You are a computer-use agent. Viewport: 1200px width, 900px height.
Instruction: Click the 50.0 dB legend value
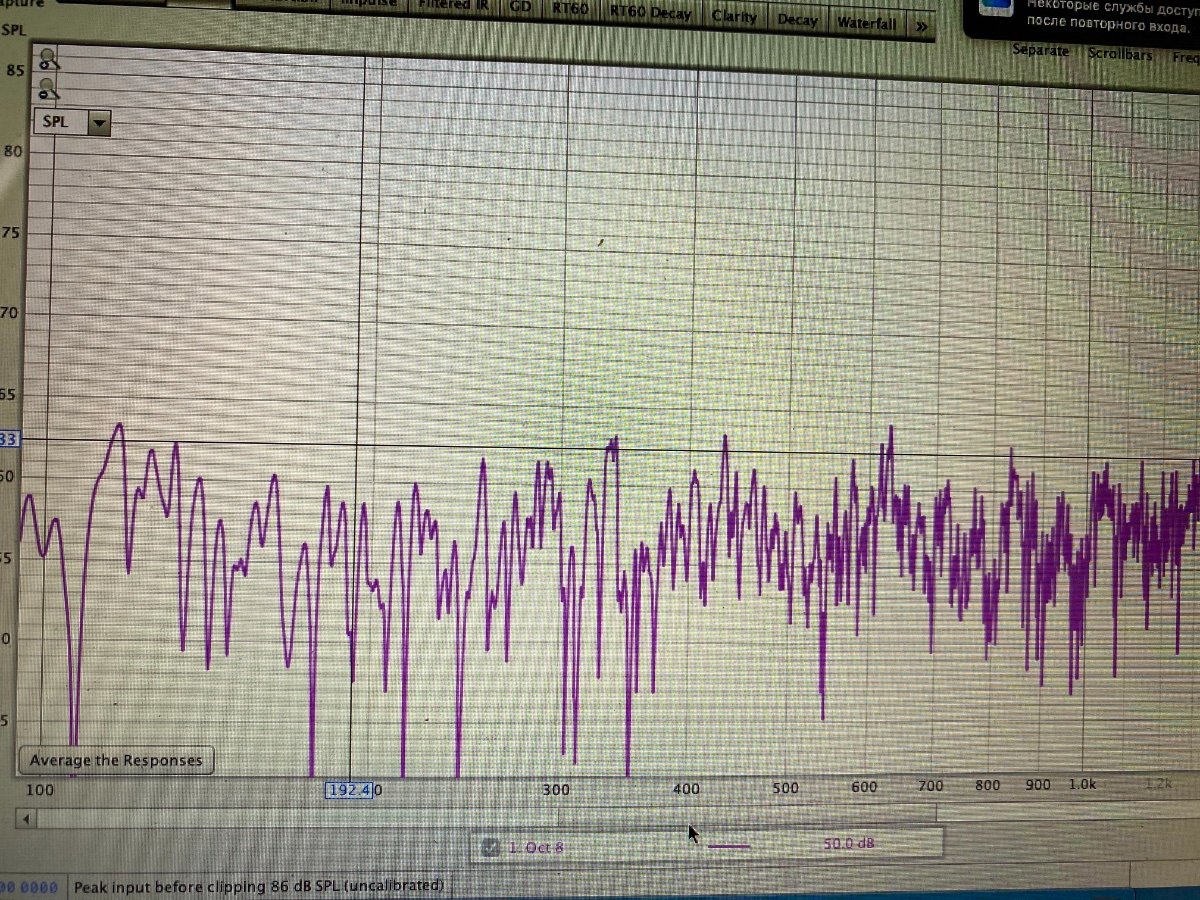[x=848, y=844]
